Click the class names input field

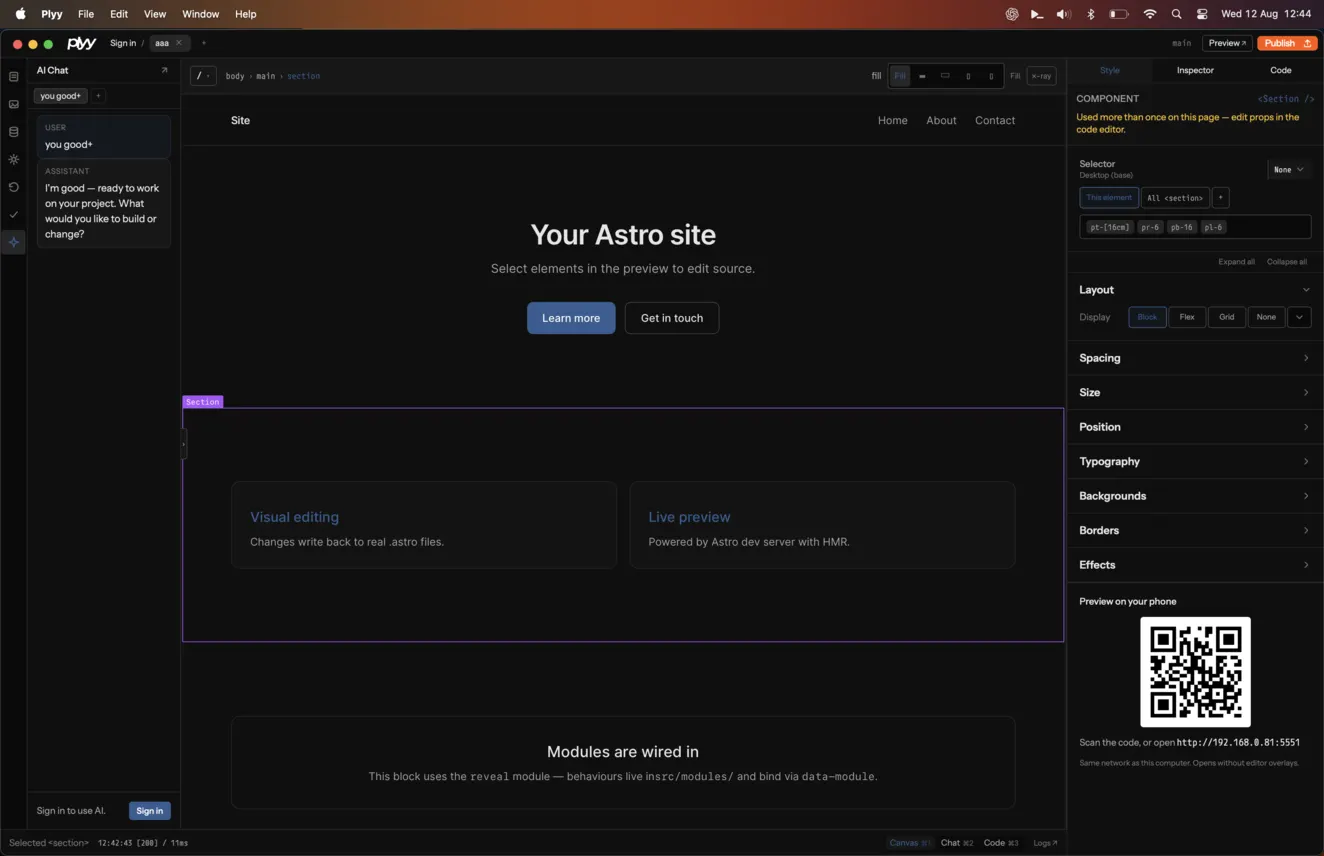point(1195,227)
